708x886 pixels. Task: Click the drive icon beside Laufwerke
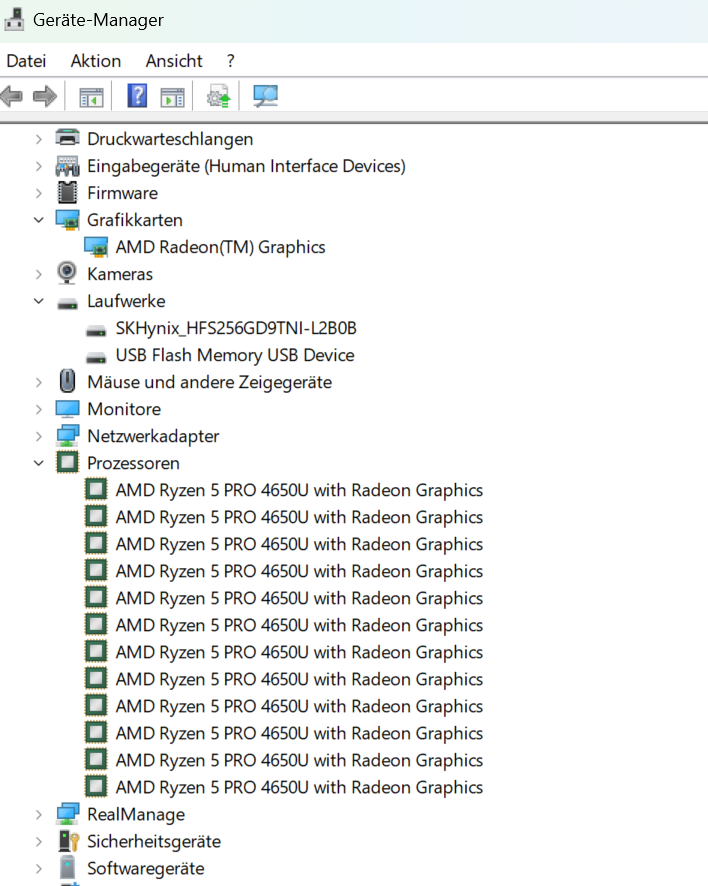pyautogui.click(x=67, y=303)
